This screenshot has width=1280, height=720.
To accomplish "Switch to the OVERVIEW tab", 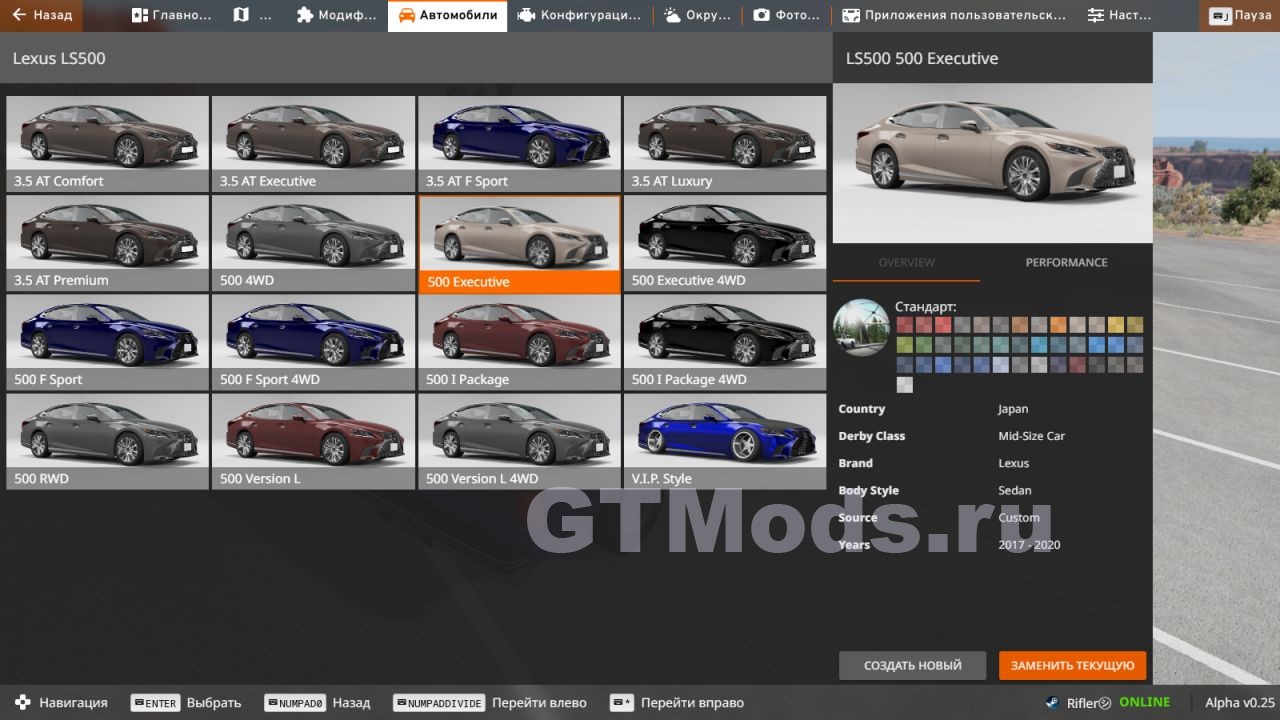I will tap(906, 262).
